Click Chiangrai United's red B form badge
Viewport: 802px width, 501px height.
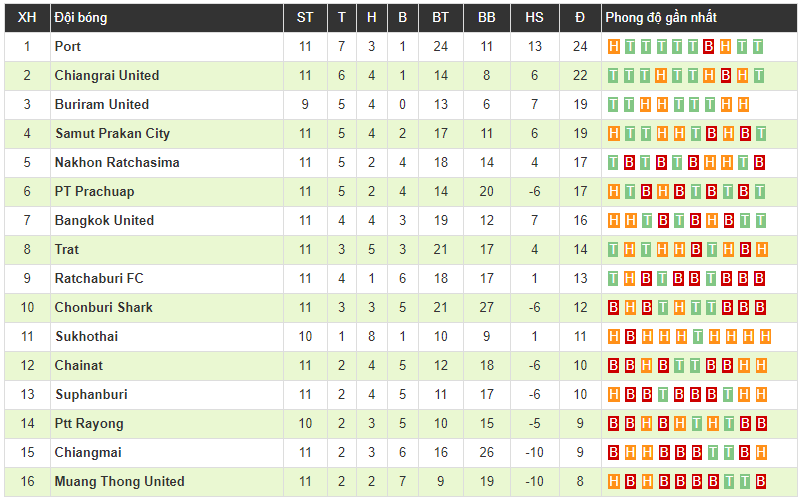coord(726,75)
